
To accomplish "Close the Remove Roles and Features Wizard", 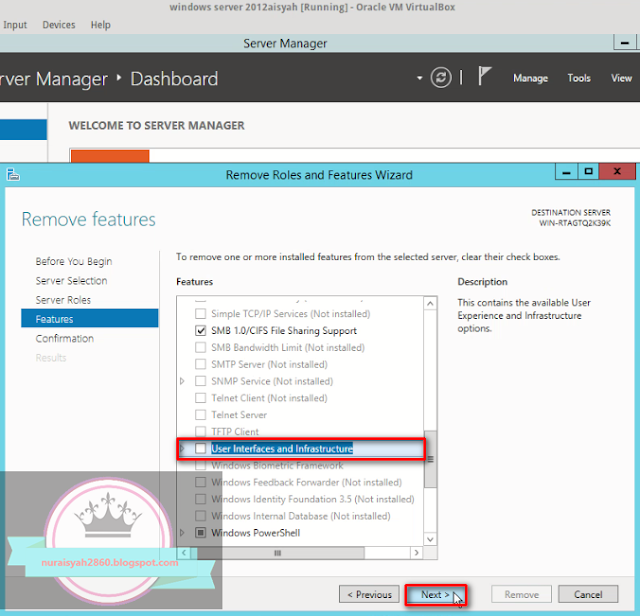I will pyautogui.click(x=617, y=172).
